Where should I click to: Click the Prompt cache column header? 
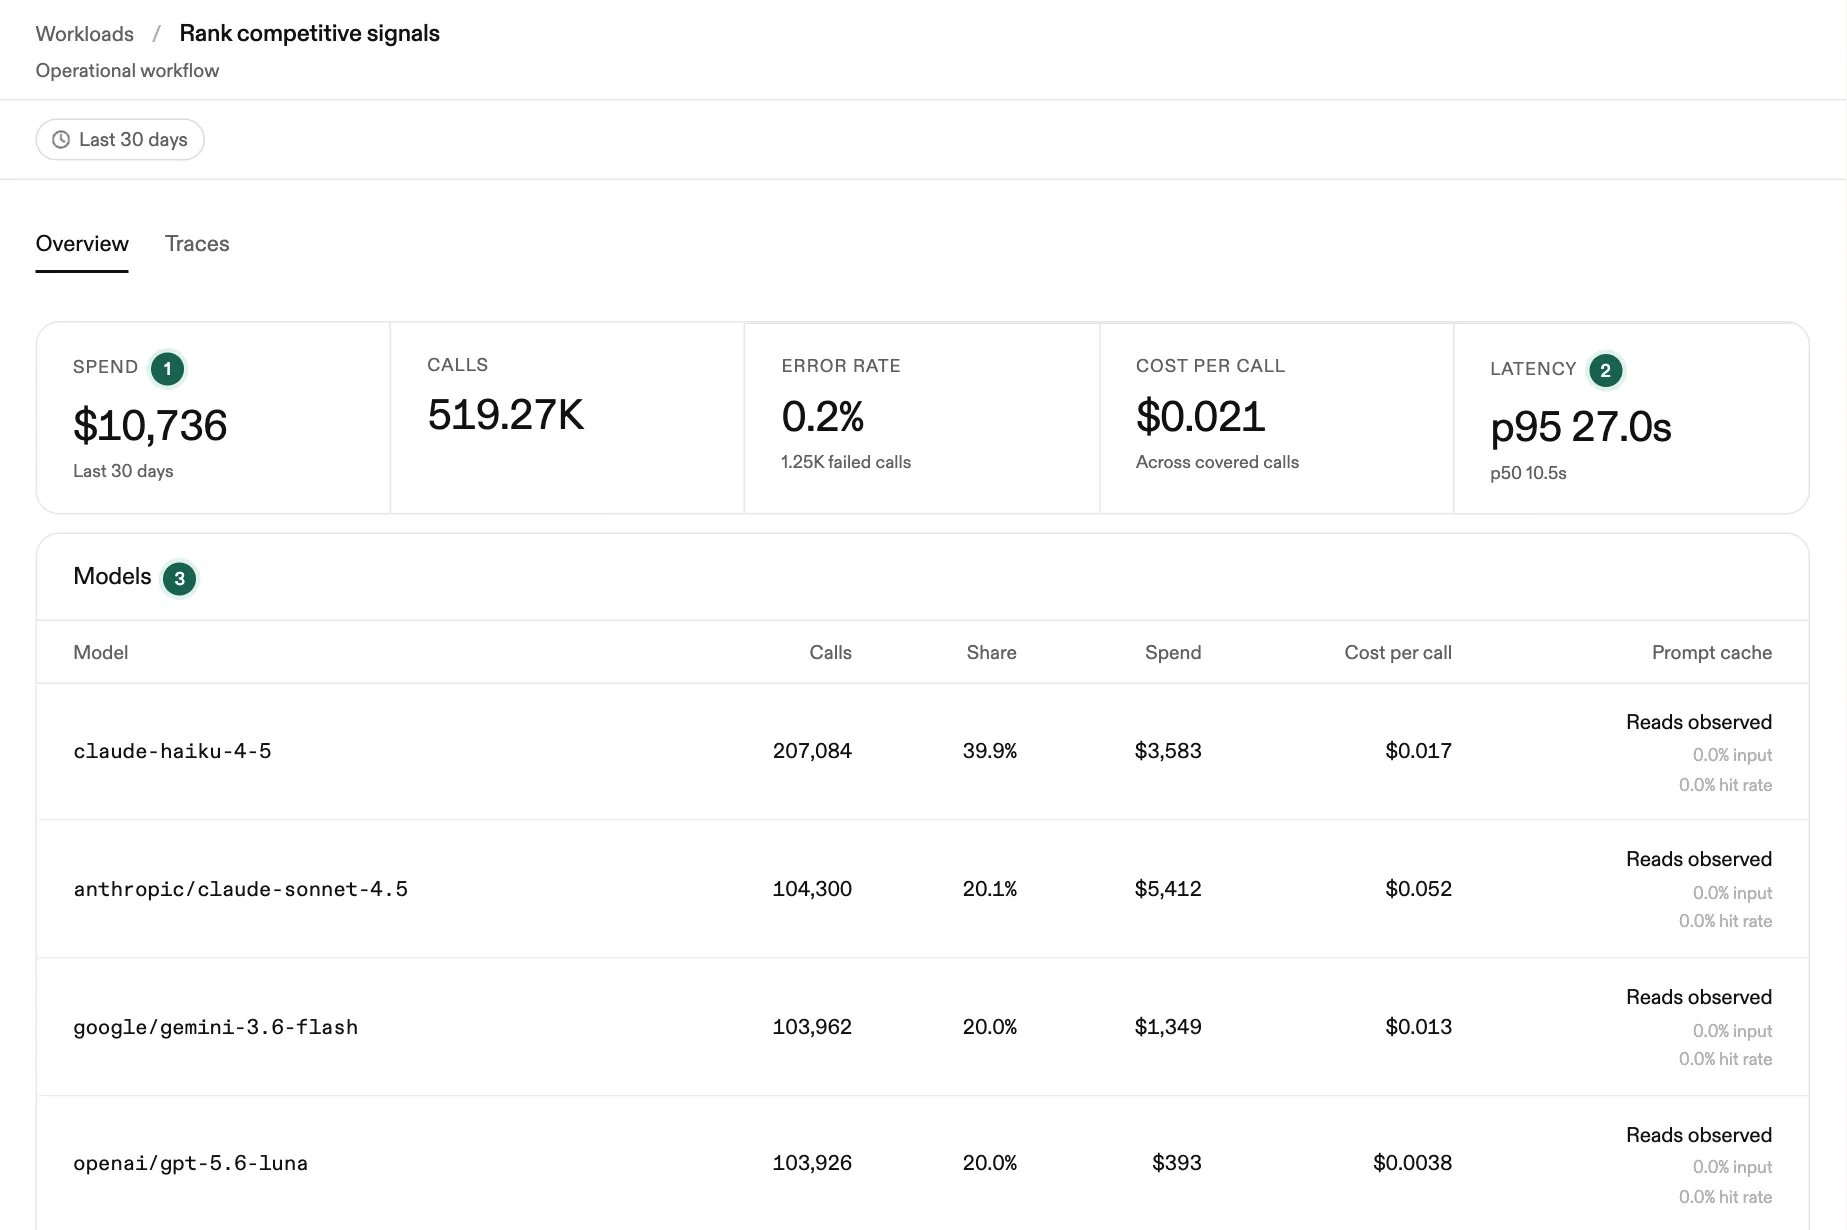click(x=1712, y=653)
